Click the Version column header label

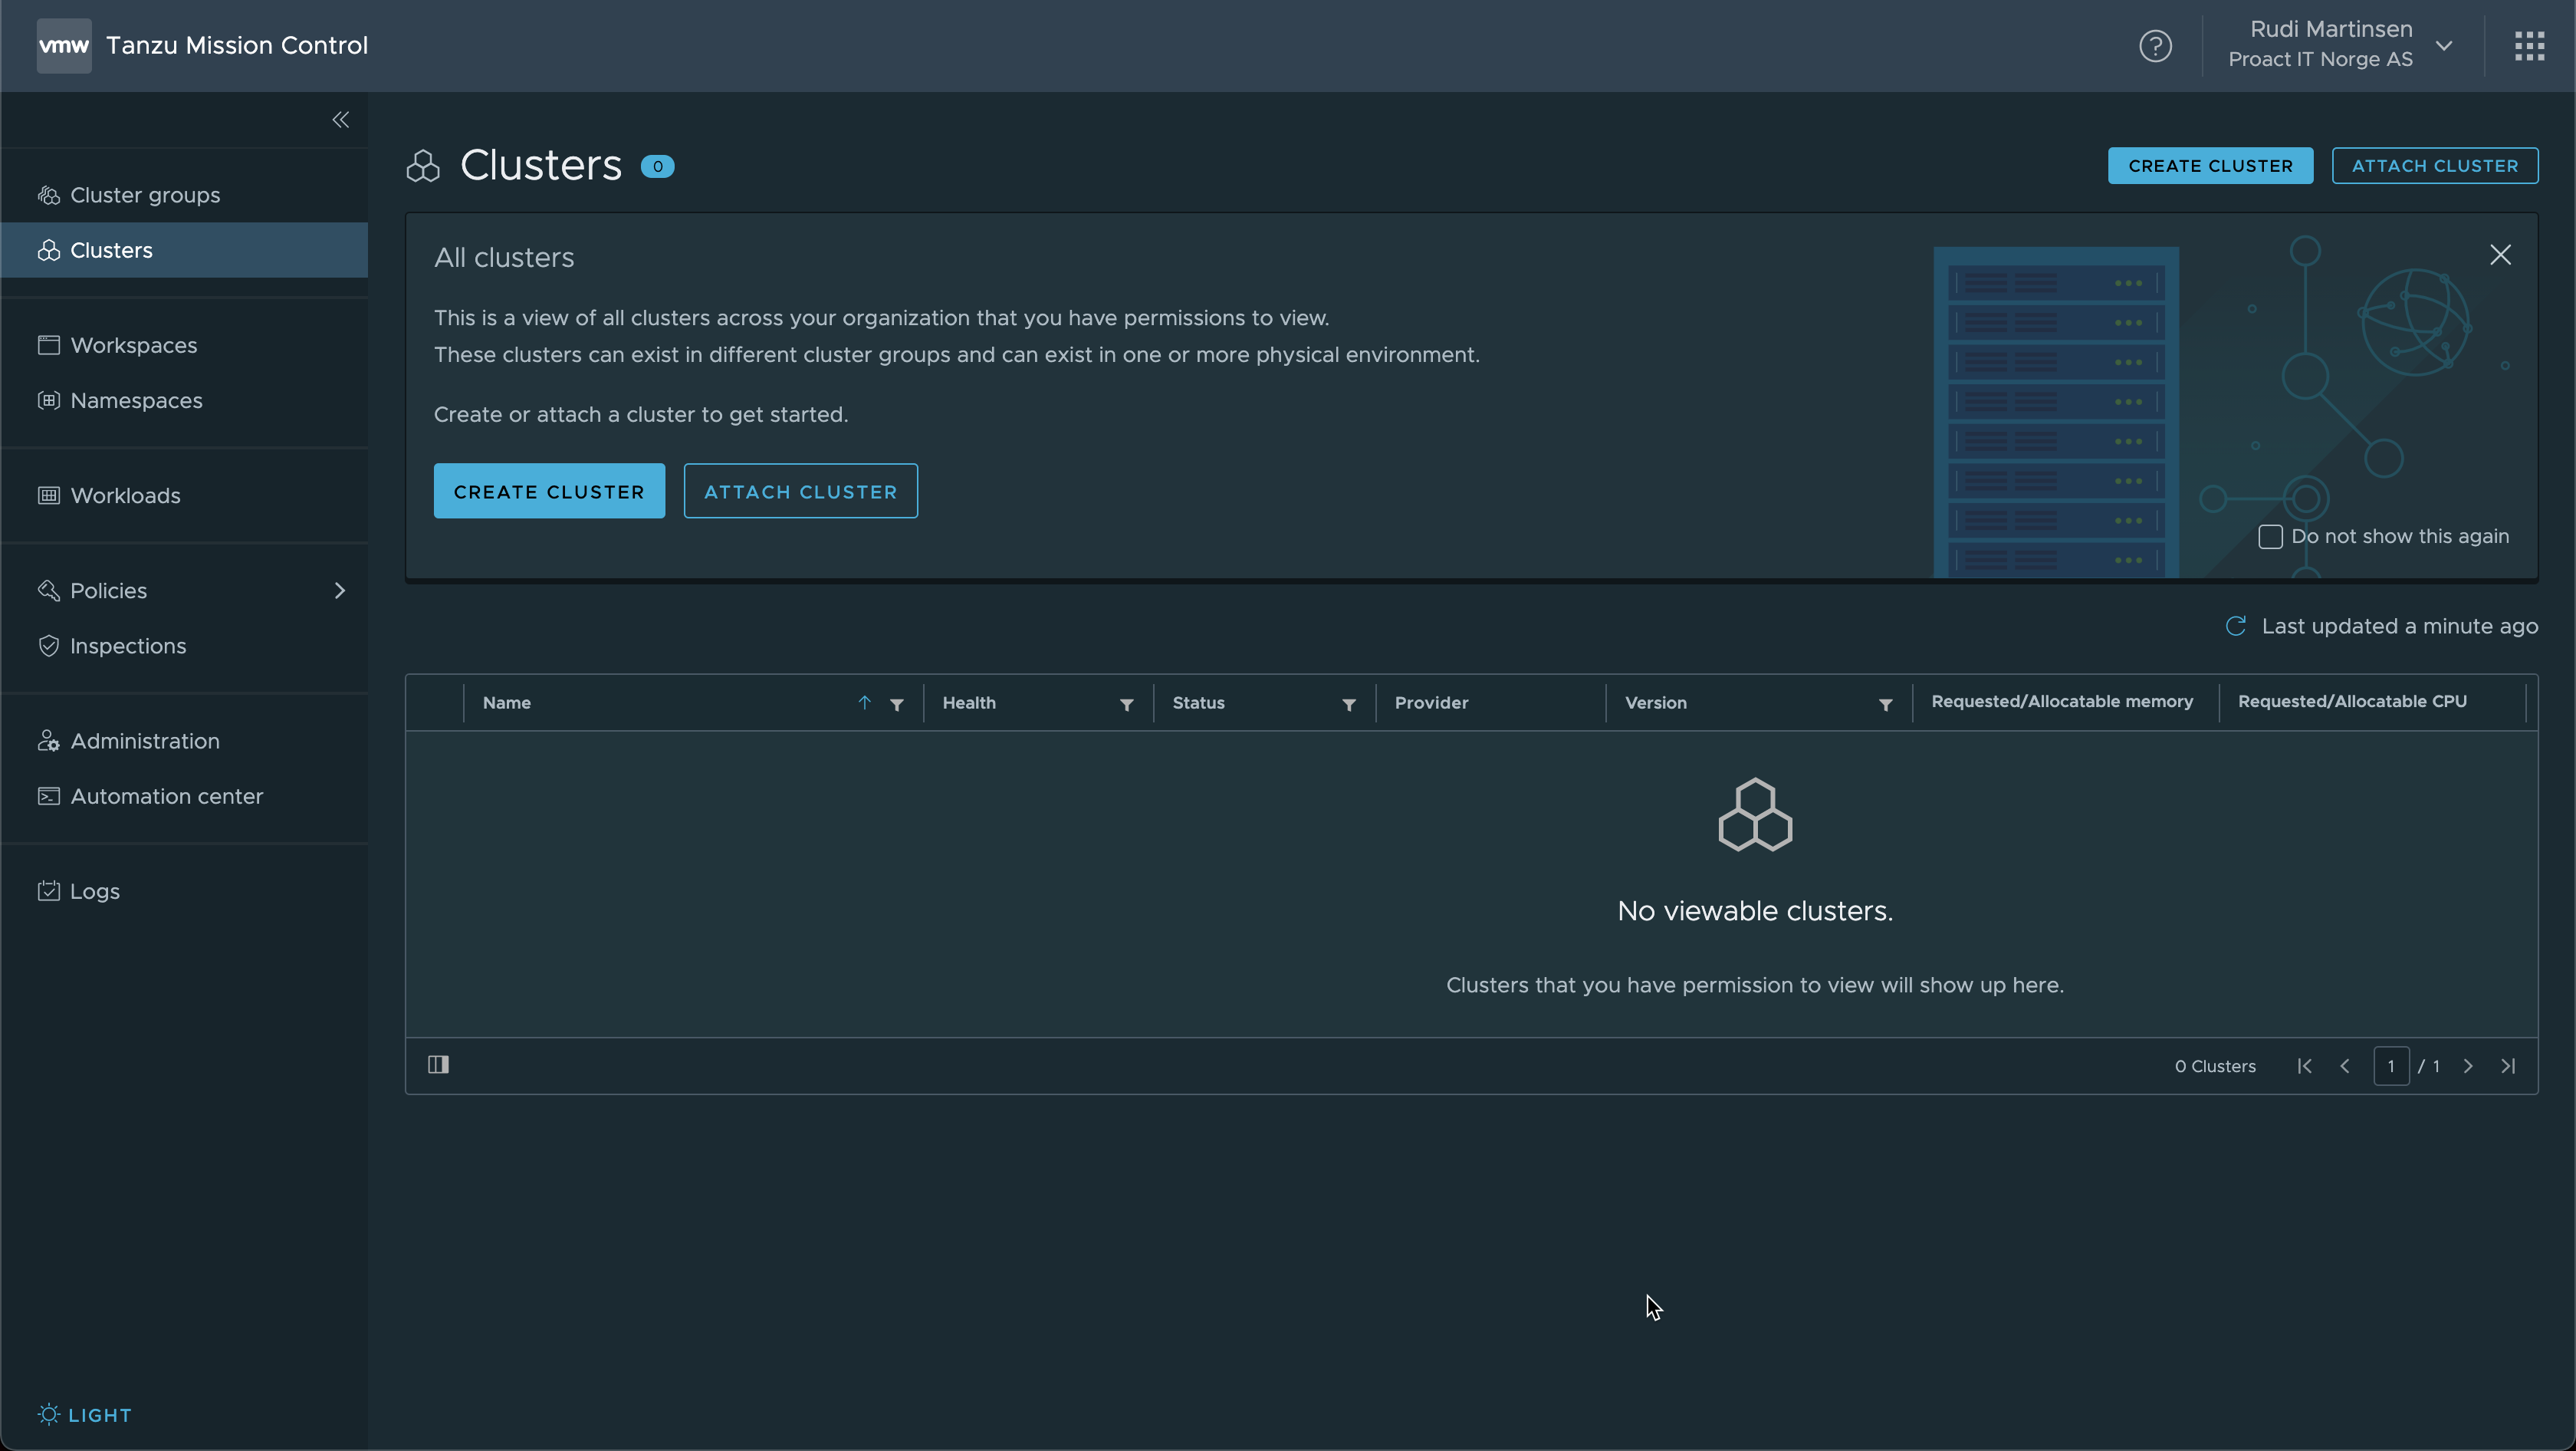point(1655,703)
